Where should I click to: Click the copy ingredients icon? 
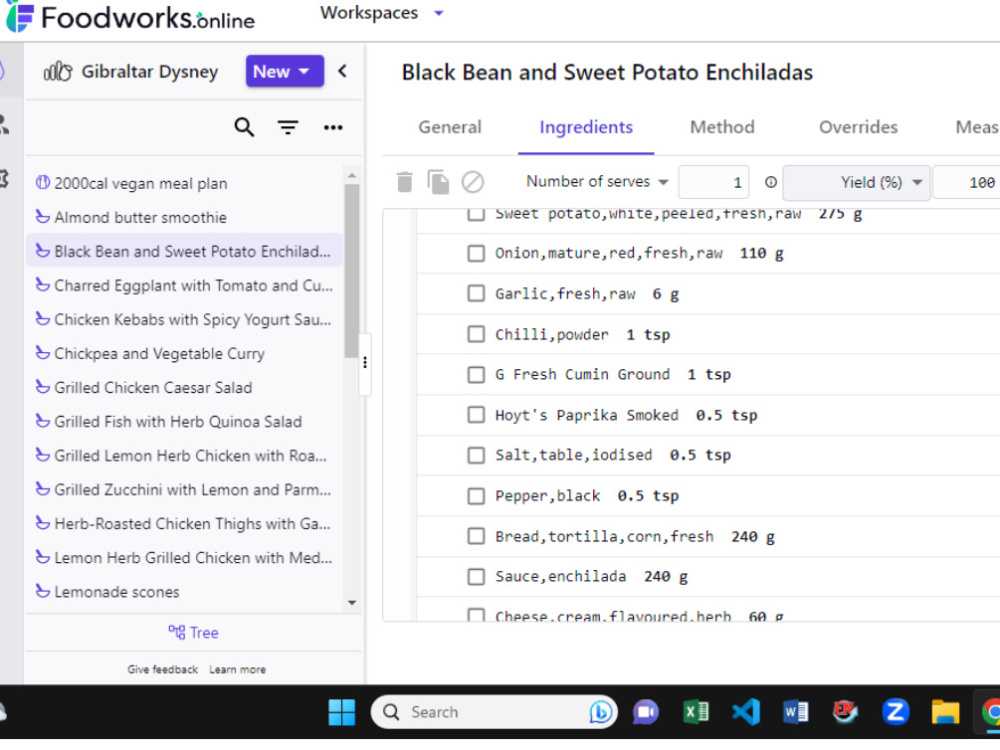438,182
